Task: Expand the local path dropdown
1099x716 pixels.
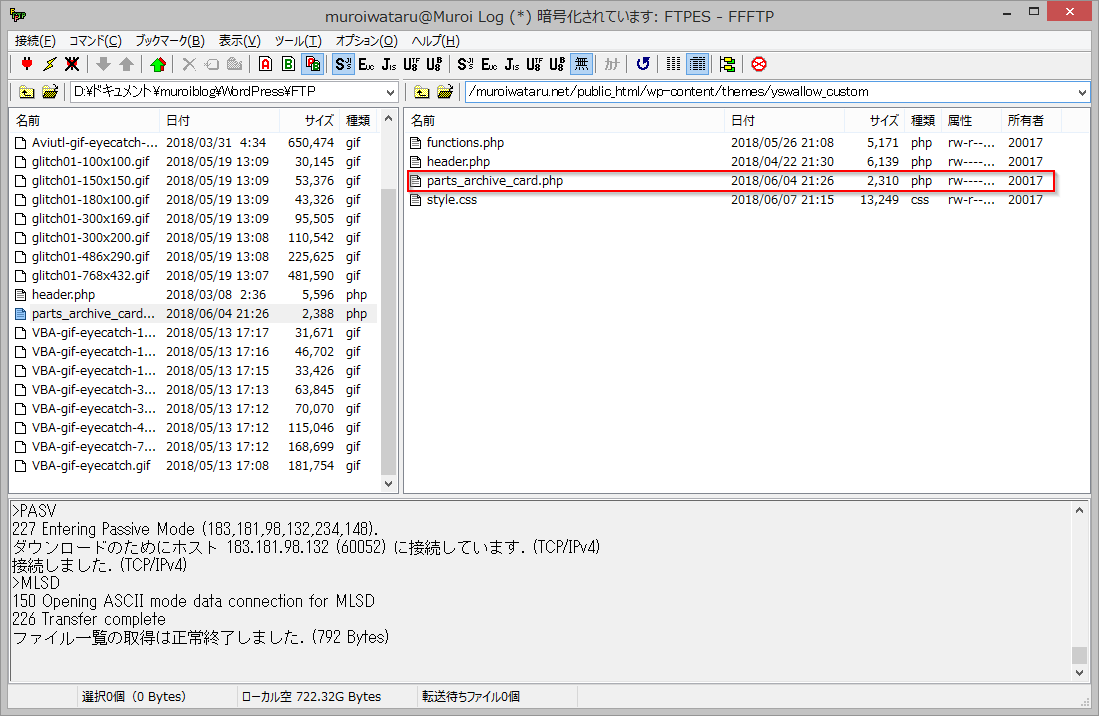Action: [389, 92]
